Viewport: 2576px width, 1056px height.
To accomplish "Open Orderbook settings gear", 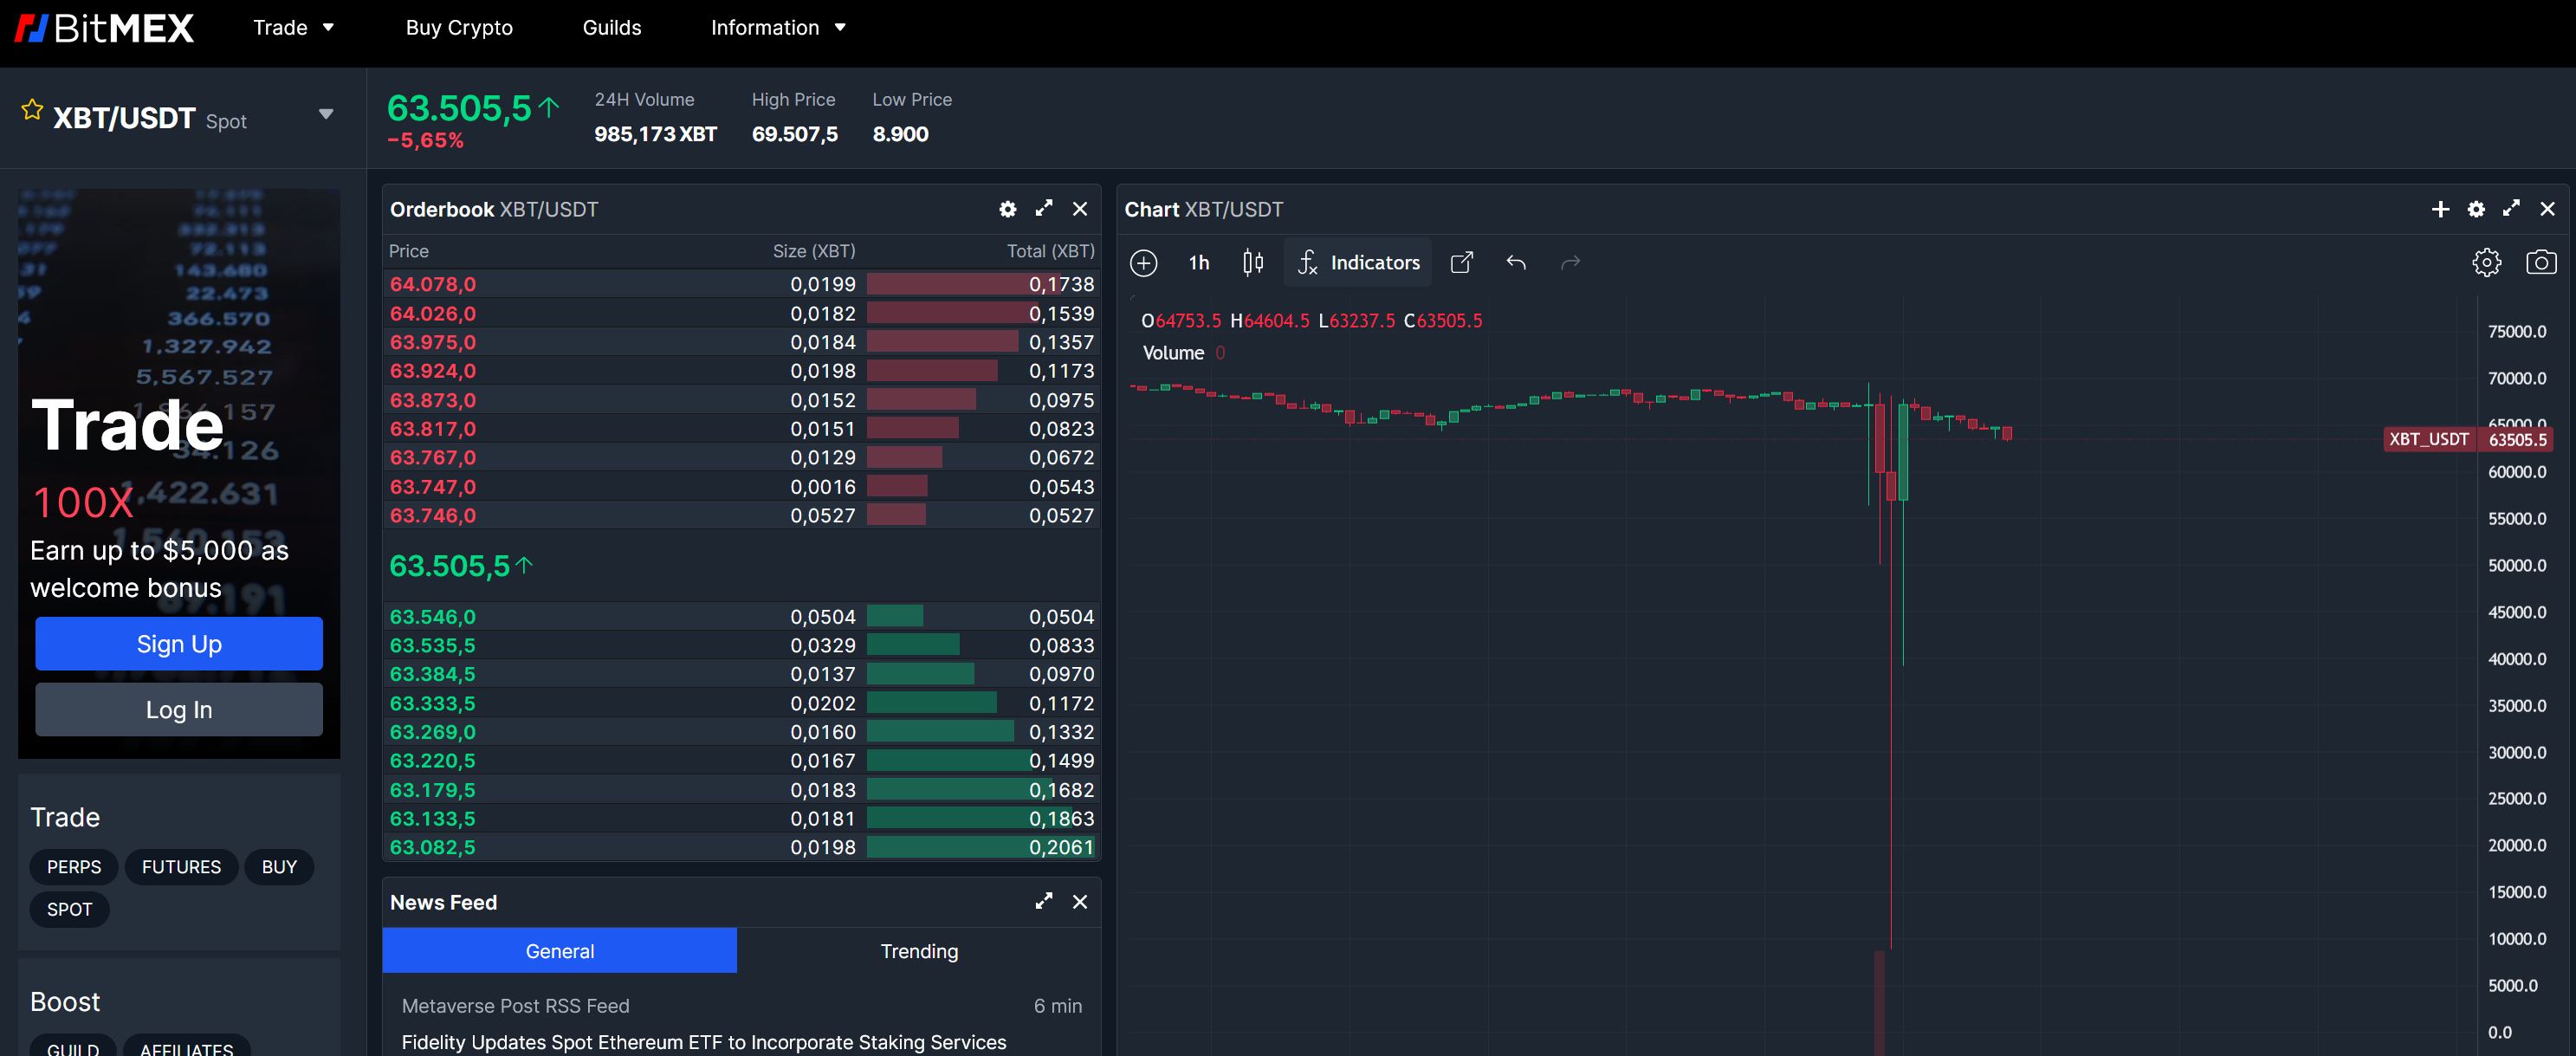I will (1008, 209).
